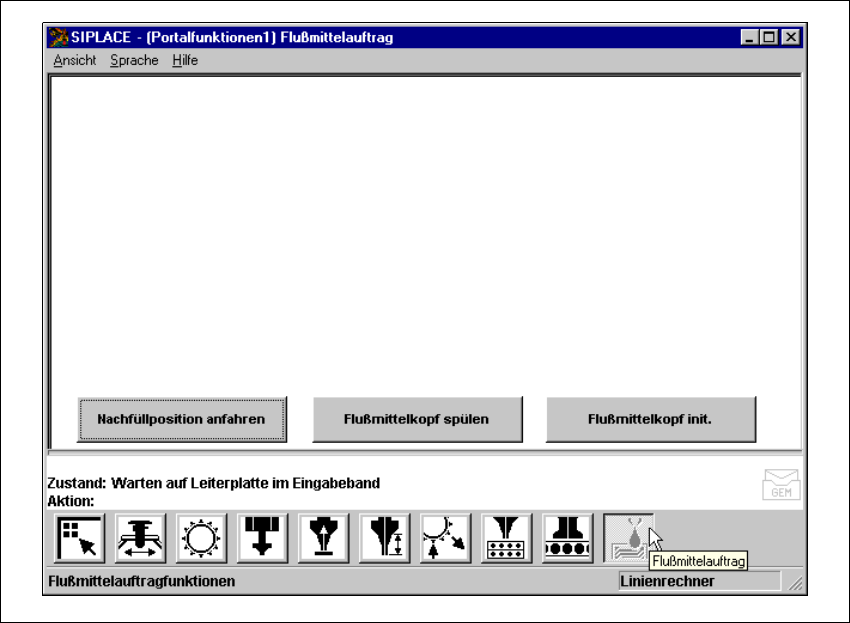Open the Hilfe menu

click(185, 60)
